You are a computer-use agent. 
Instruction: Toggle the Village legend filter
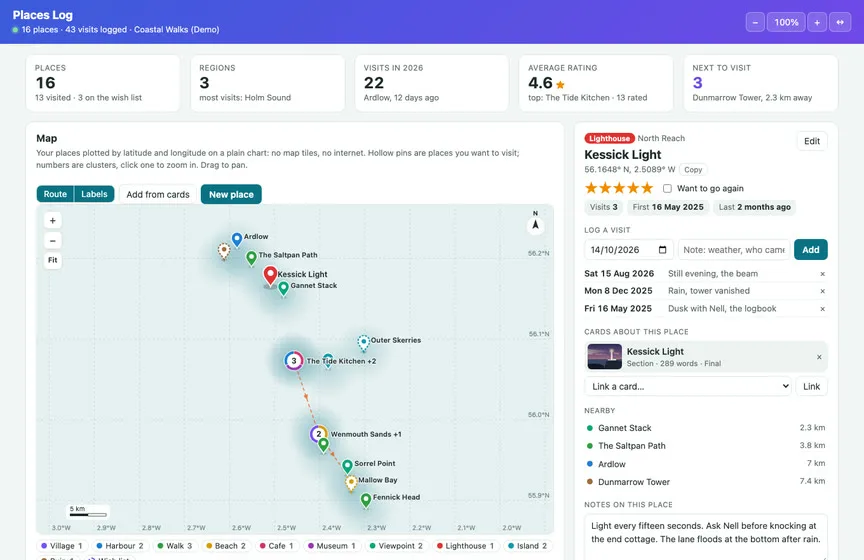[x=62, y=546]
